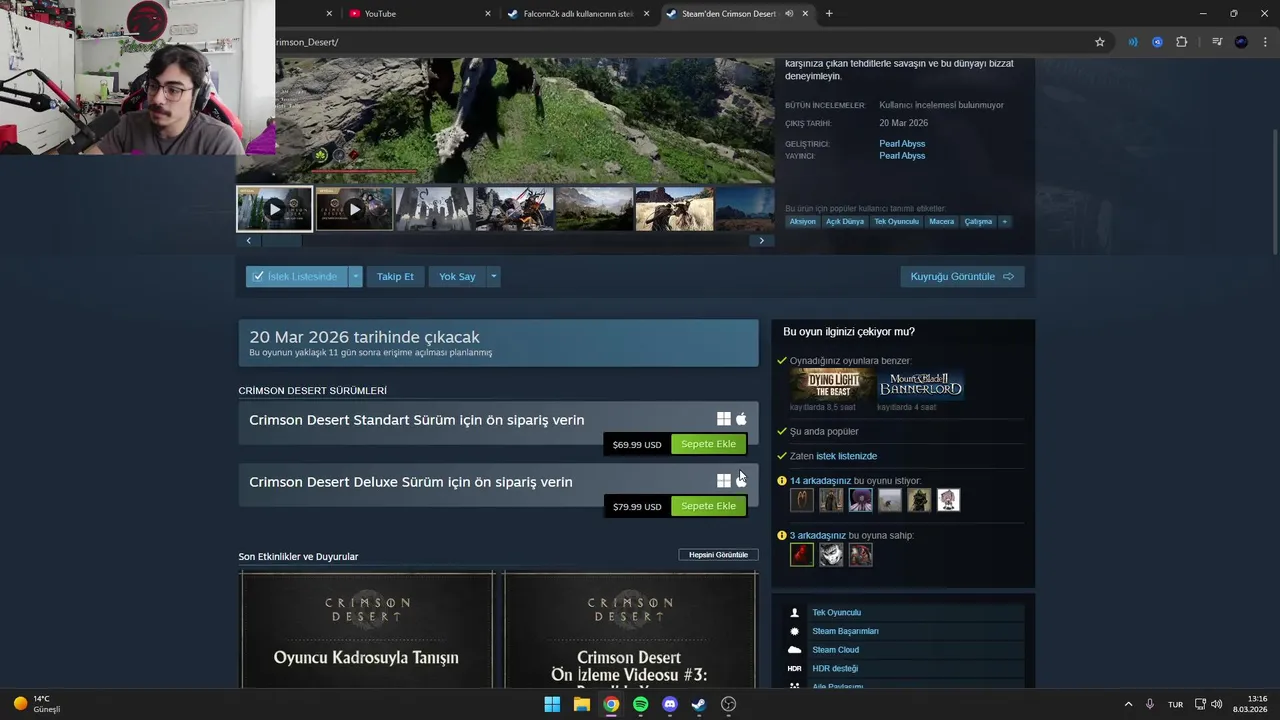Open first friend avatar who wants game

(x=802, y=500)
